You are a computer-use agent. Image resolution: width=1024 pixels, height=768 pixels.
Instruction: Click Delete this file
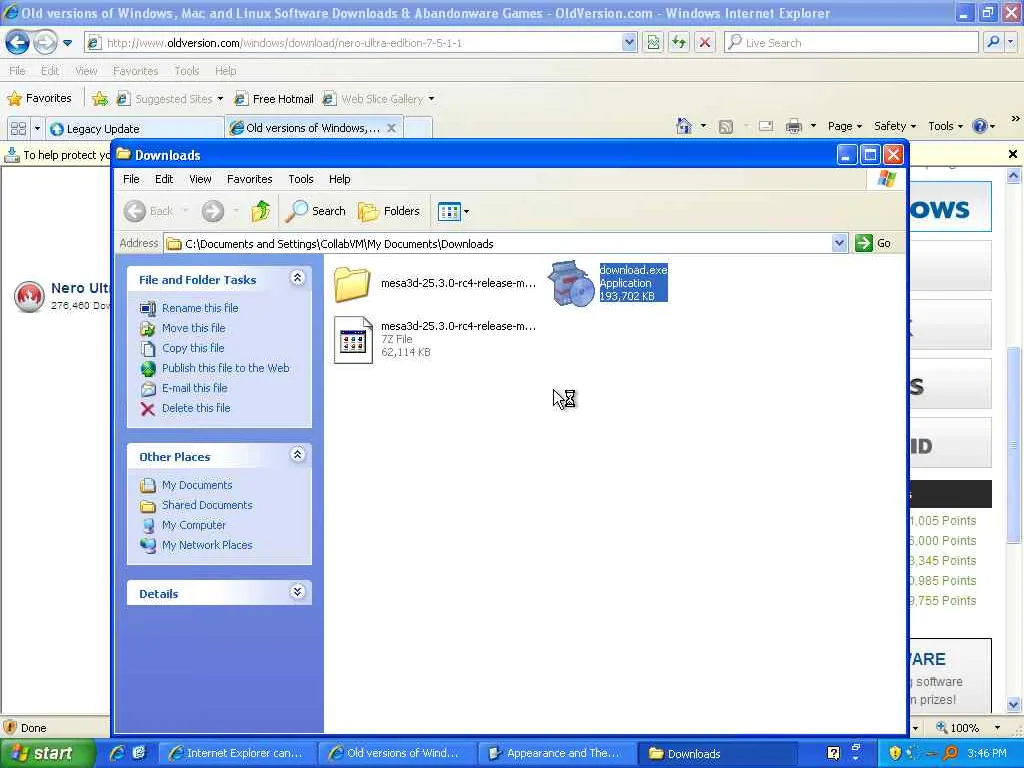coord(196,408)
